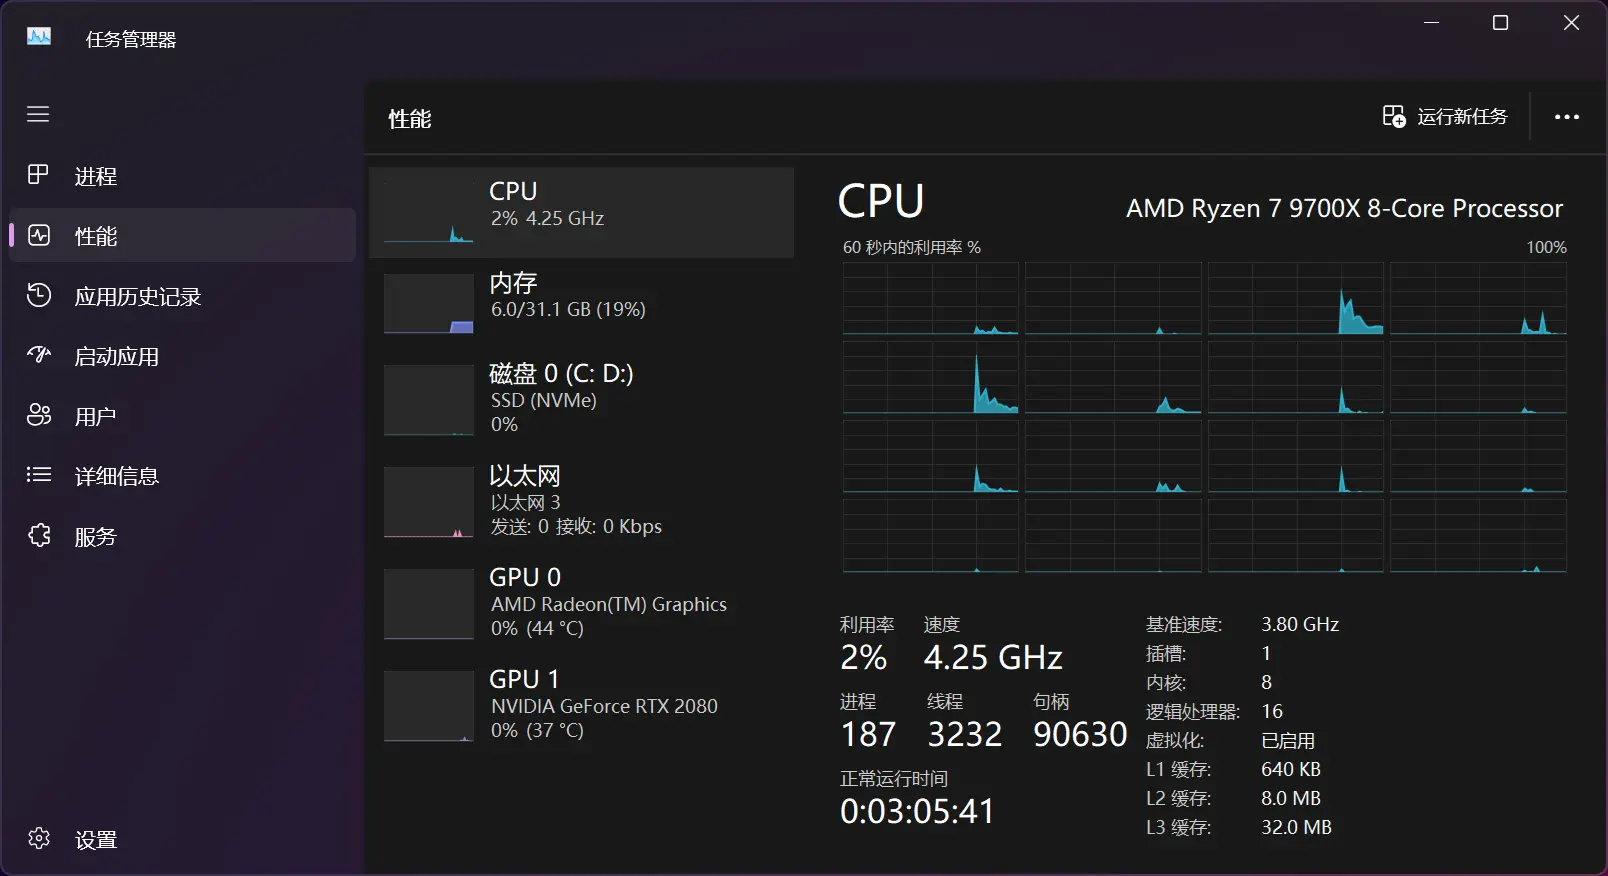Screen dimensions: 1608x876
Task: Click the L2 缓存 value 8.0 MB
Action: [x=1291, y=798]
